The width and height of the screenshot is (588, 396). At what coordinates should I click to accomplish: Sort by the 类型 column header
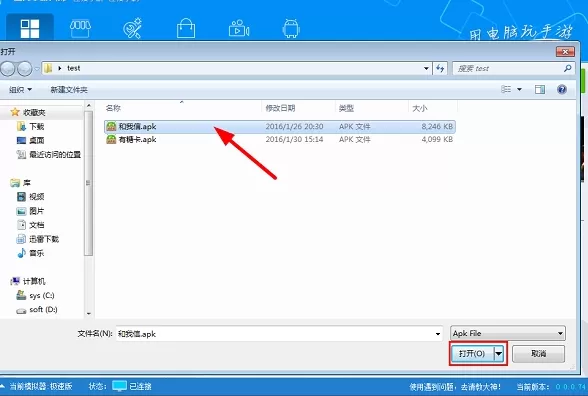371,108
